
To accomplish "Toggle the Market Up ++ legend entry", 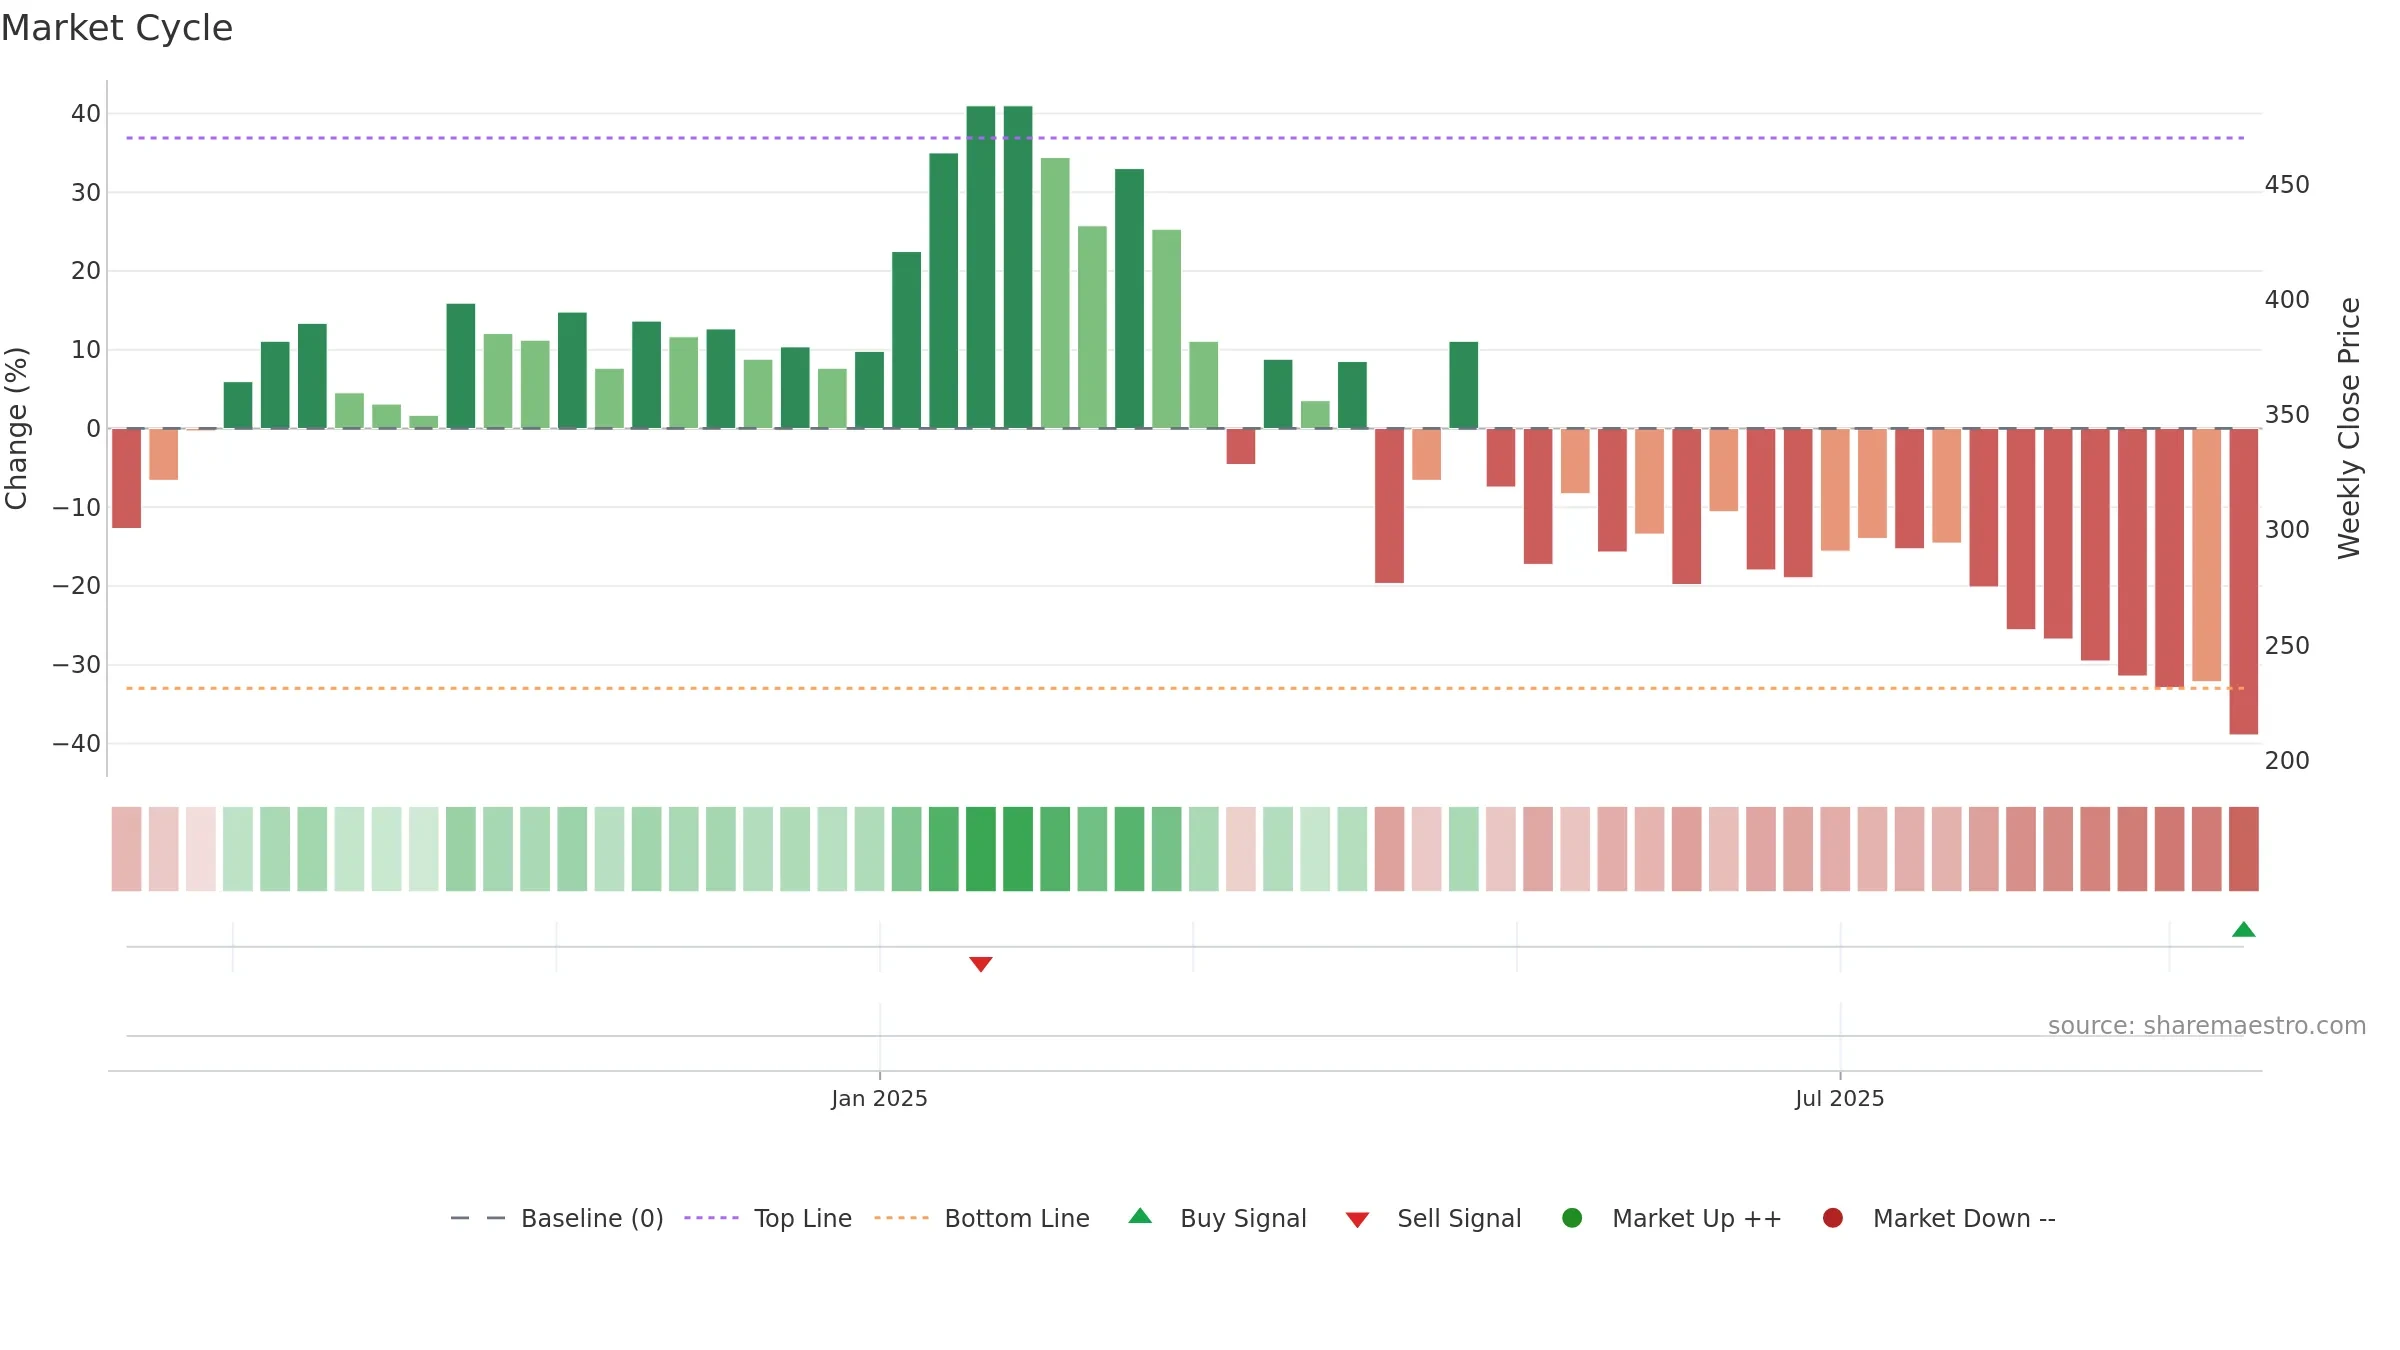I will [x=1671, y=1218].
